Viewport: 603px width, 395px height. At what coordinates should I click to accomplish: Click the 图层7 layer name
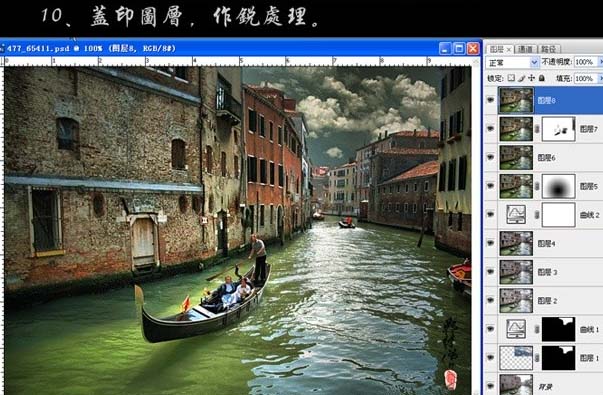point(589,129)
